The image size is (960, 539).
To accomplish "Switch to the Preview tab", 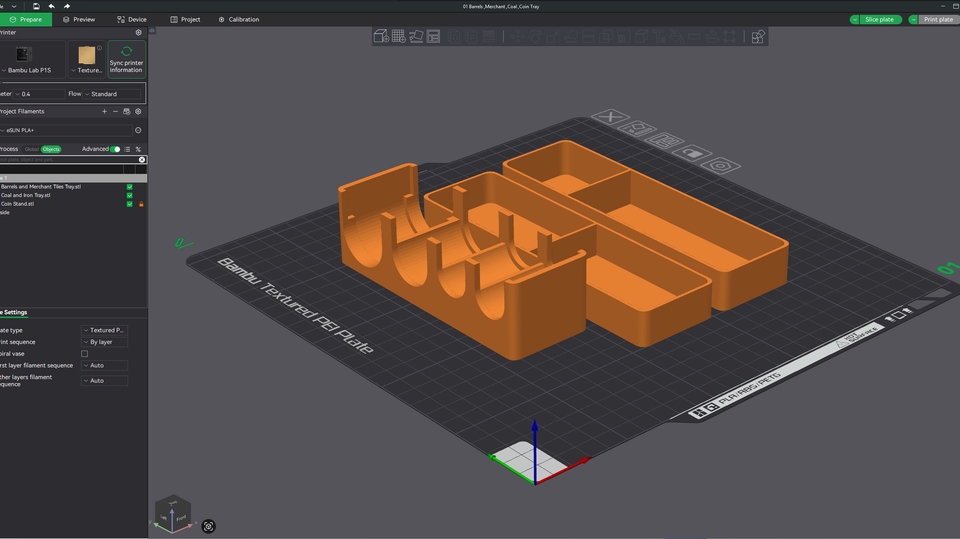I will [79, 19].
